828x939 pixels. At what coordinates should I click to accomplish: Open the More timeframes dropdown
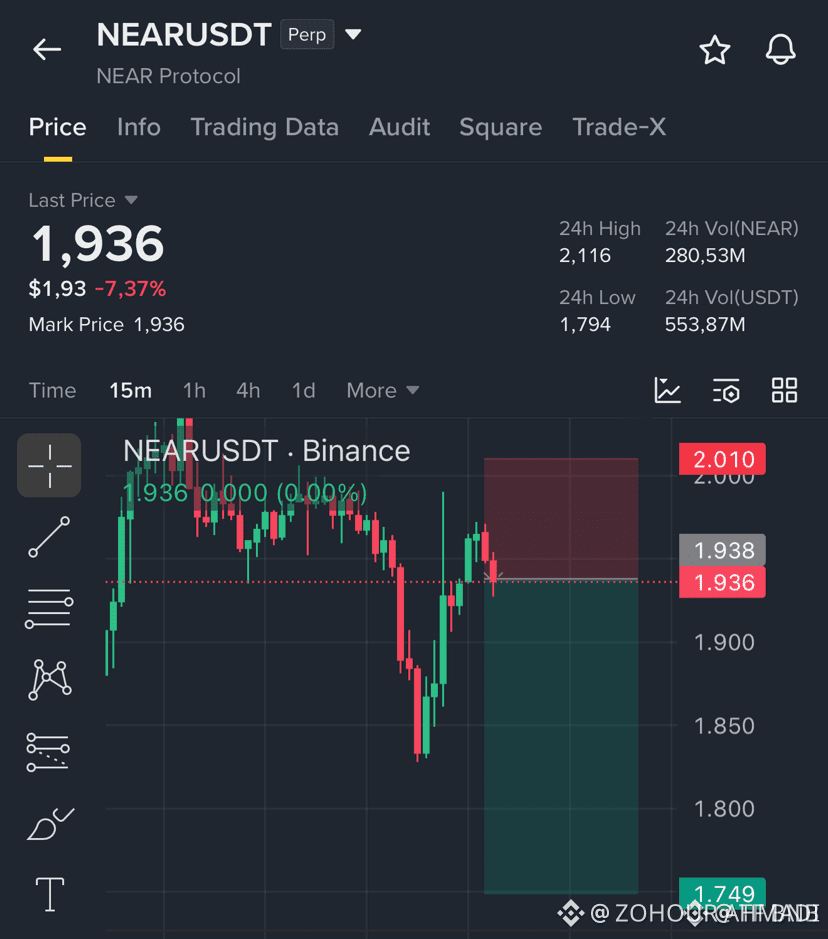point(383,390)
